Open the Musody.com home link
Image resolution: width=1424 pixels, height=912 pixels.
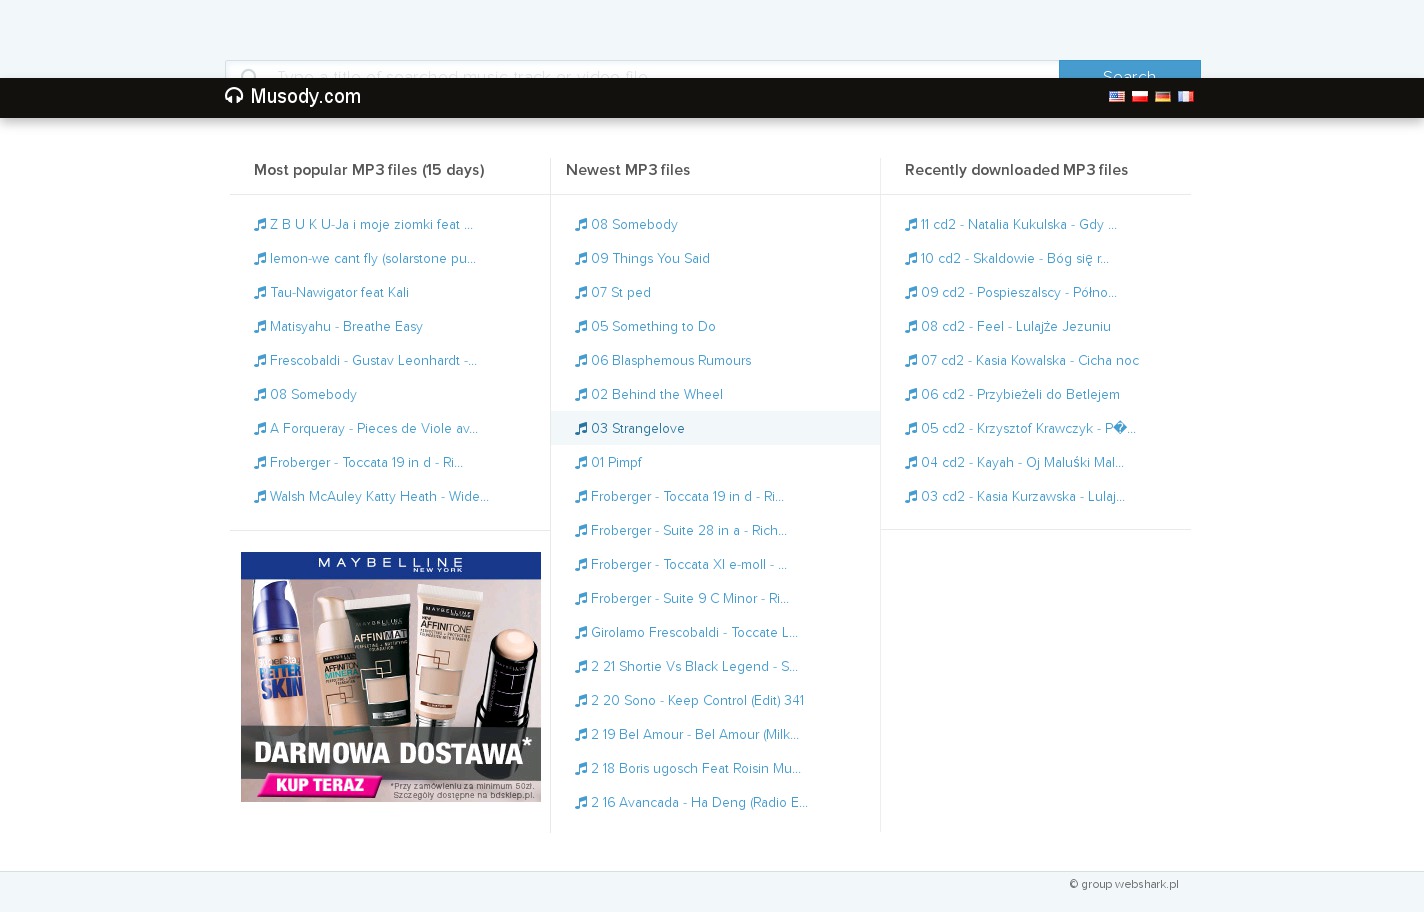(x=305, y=97)
